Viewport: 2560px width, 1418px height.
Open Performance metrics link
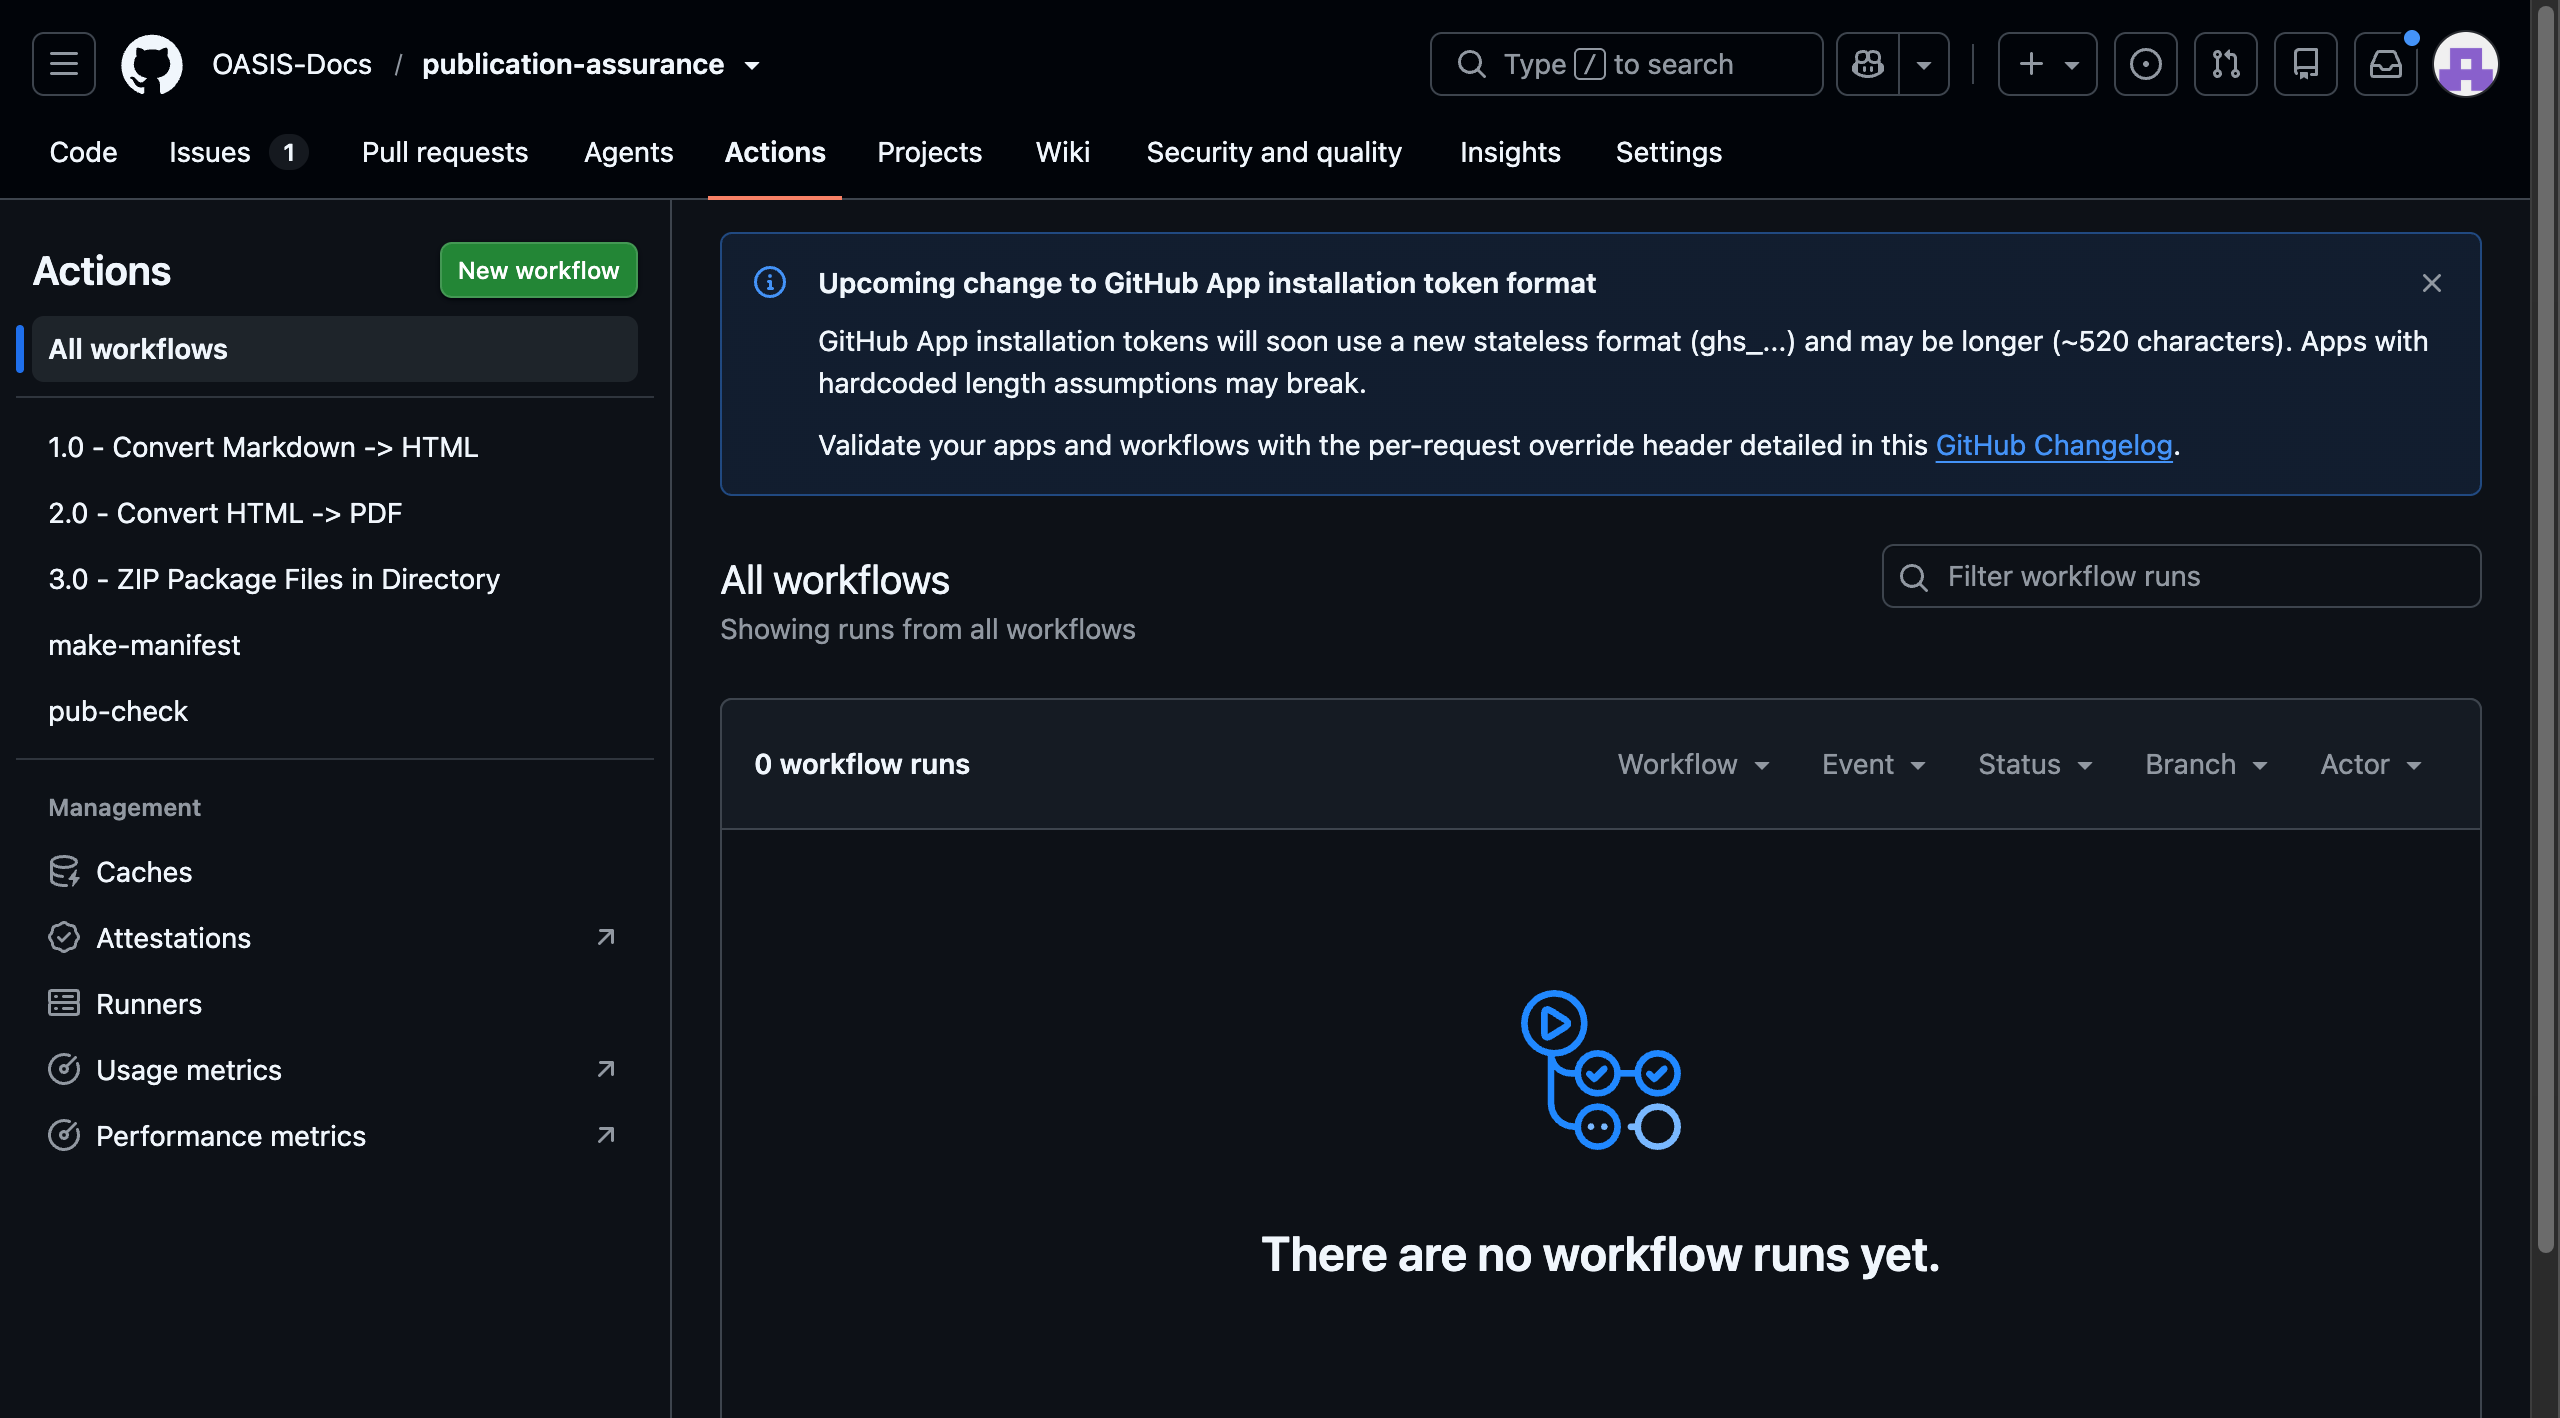(x=334, y=1136)
